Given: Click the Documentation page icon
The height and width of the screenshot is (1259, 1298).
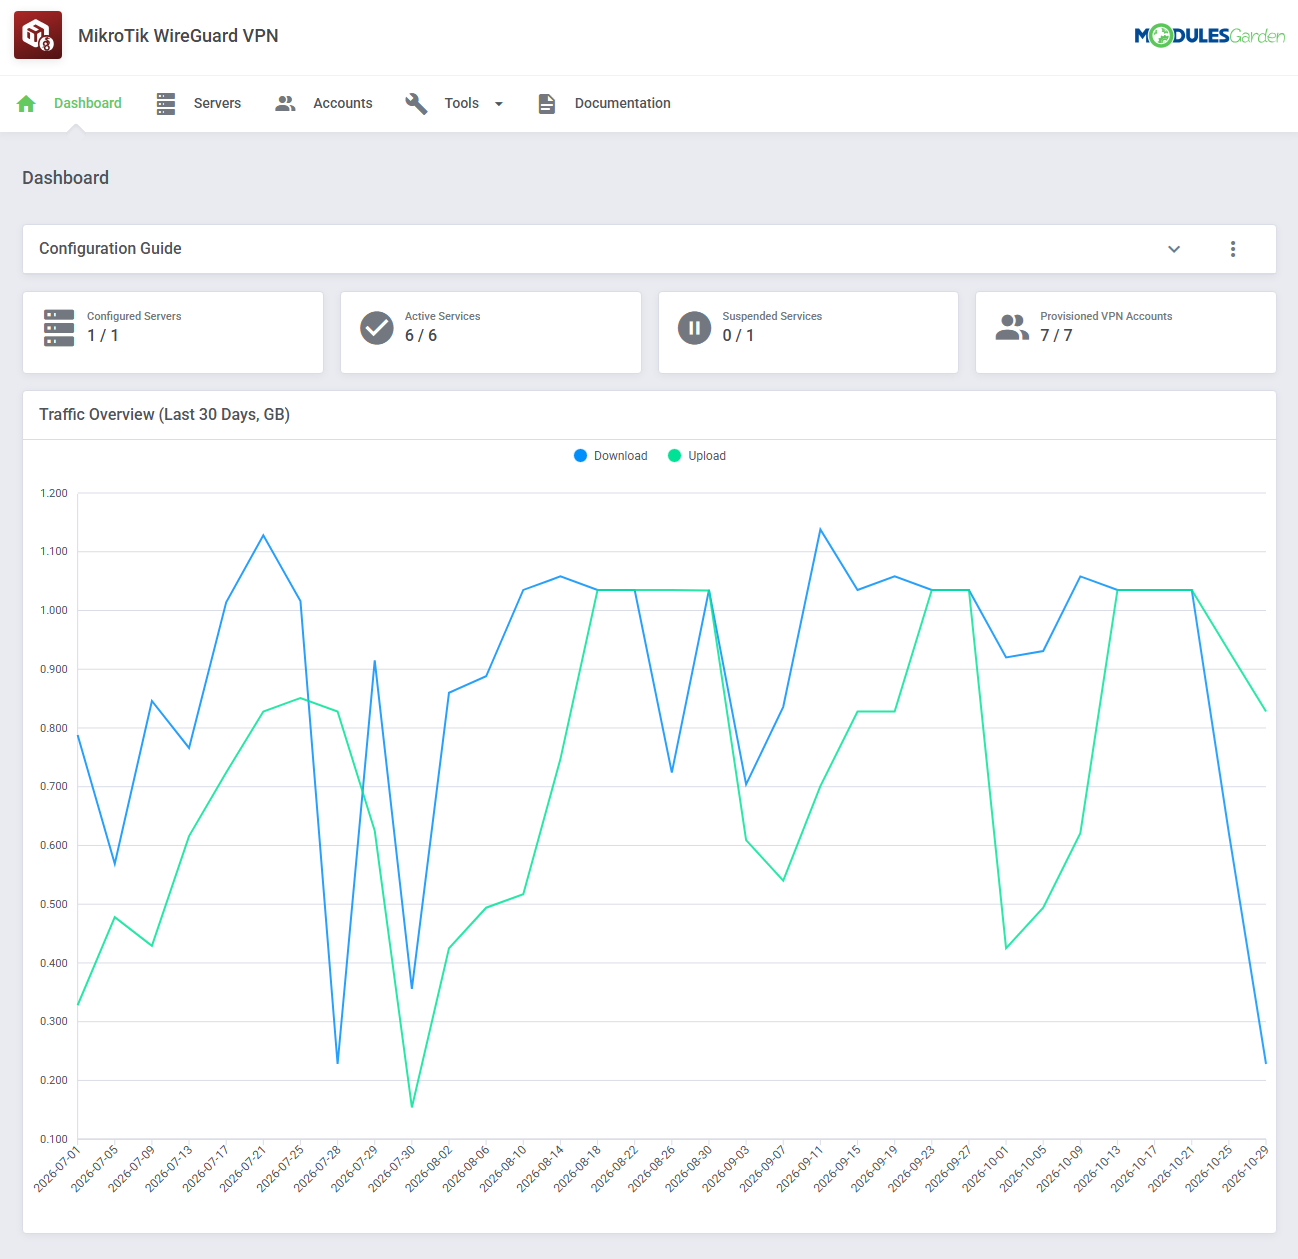Looking at the screenshot, I should 547,104.
